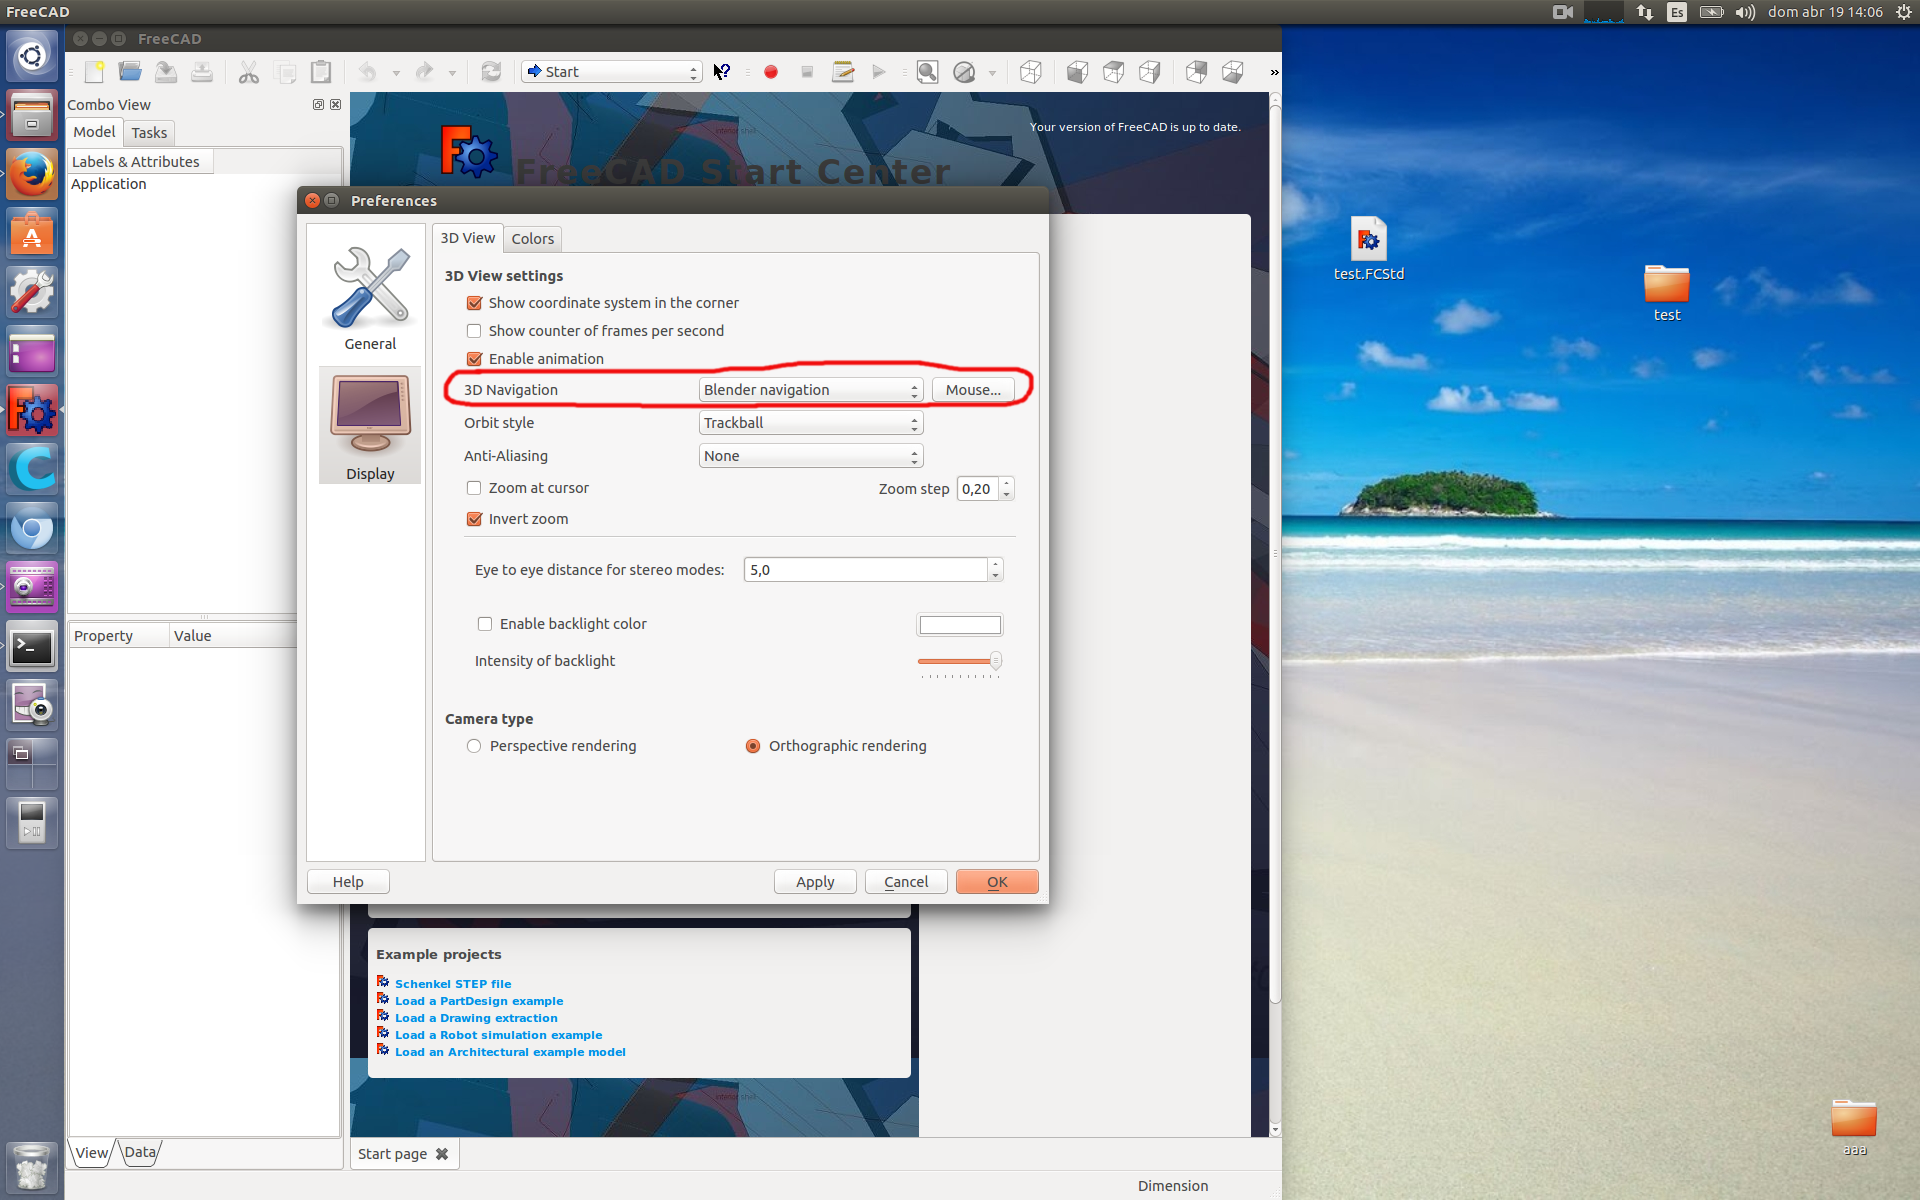Open Firefox from the Ubuntu dock

(x=32, y=175)
